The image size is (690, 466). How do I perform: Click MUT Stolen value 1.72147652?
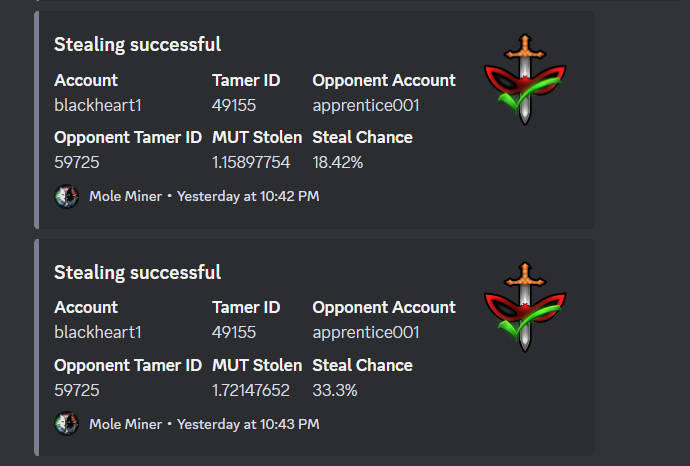point(251,390)
